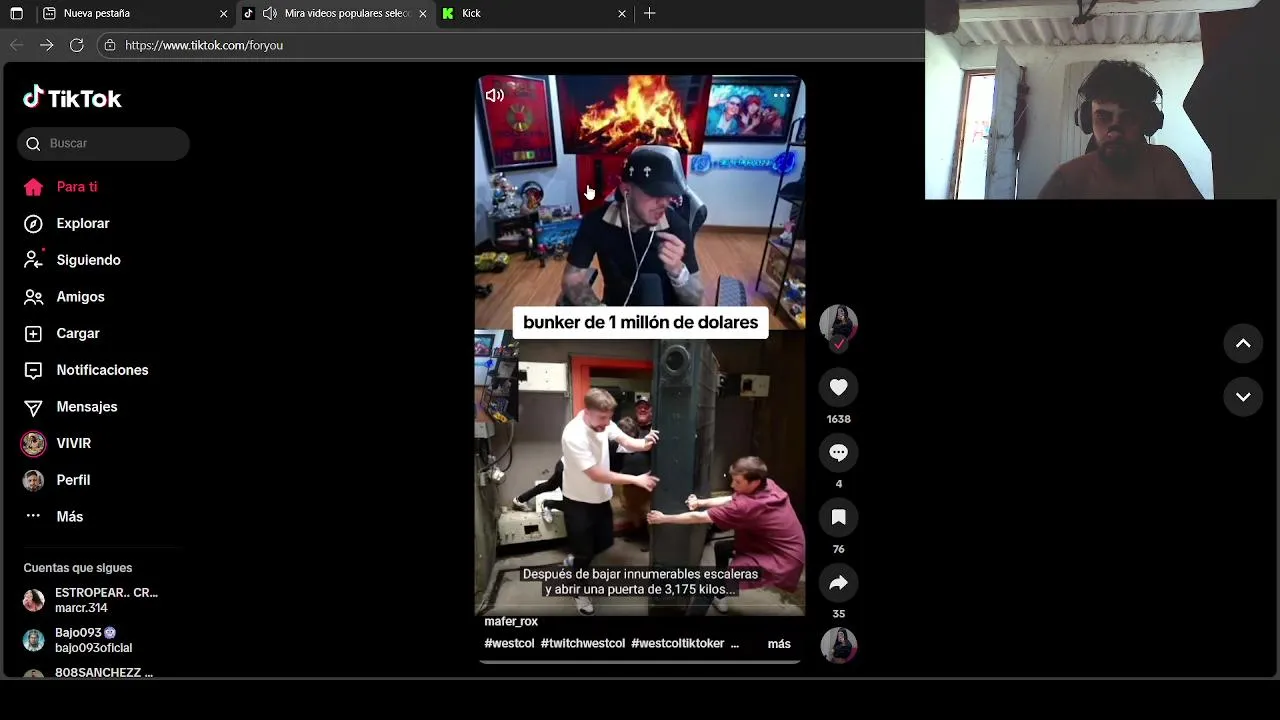Open Notificaciones panel
This screenshot has width=1280, height=720.
click(103, 370)
